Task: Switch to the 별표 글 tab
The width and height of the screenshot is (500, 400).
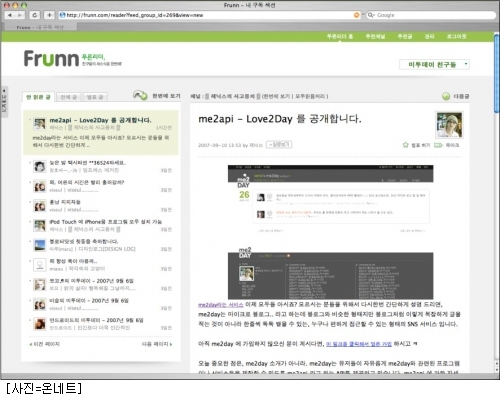Action: click(95, 97)
